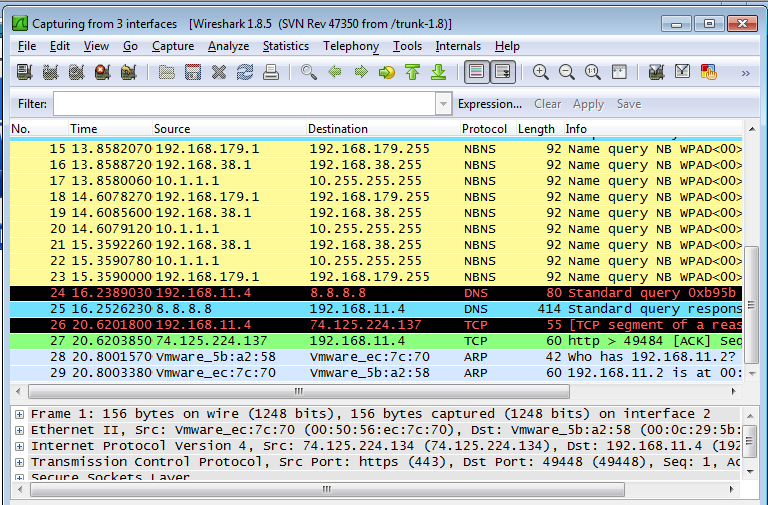768x505 pixels.
Task: Expand the Secure Sockets Layer row
Action: [19, 477]
